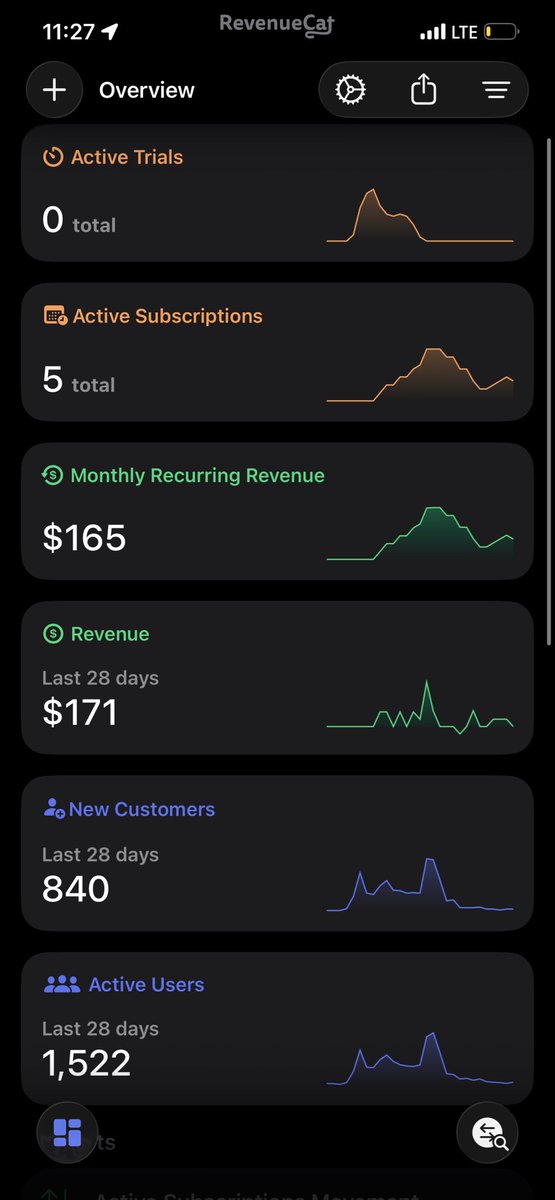555x1200 pixels.
Task: Open the customer search floating button
Action: (488, 1132)
